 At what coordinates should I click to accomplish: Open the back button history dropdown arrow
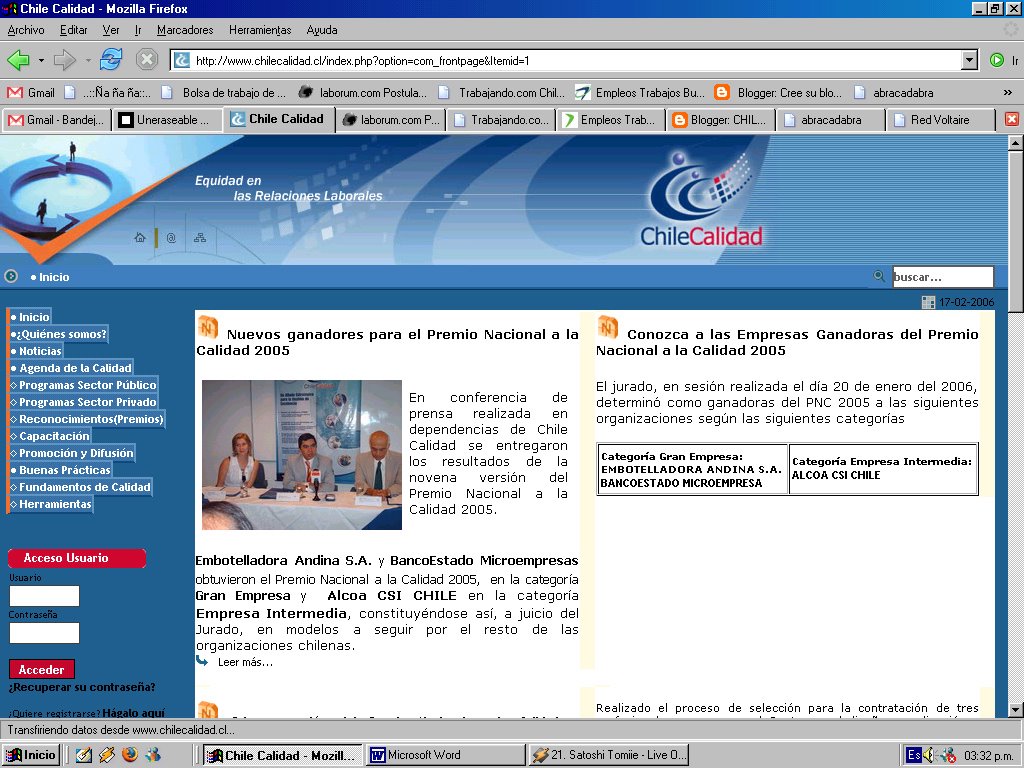pos(41,61)
